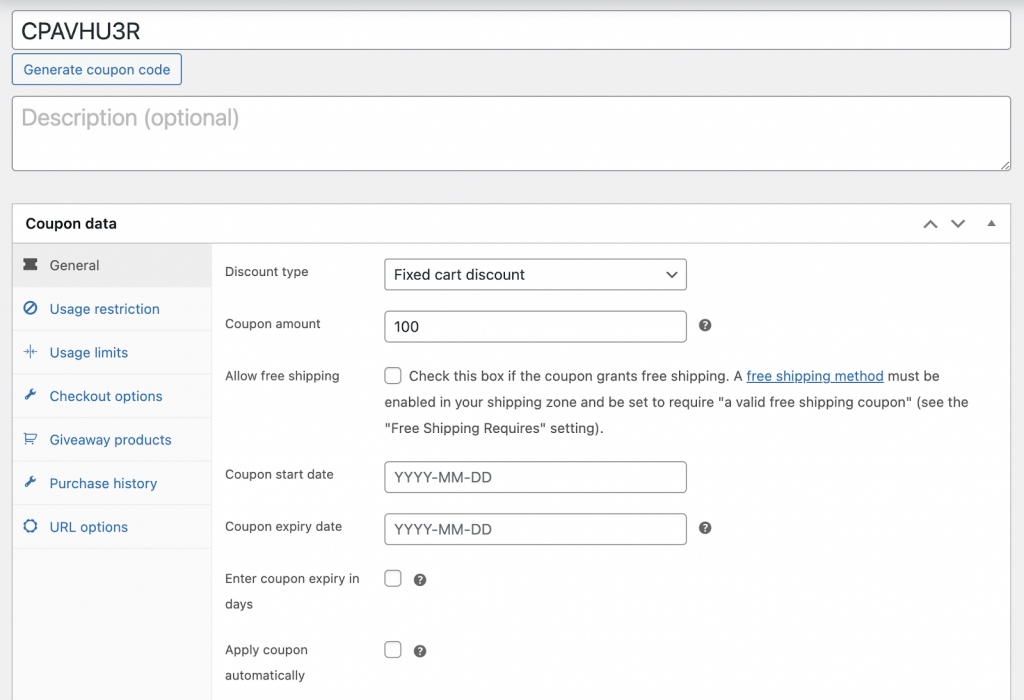Click the Giveaway products cart icon
Screen dimensions: 1024x700
coord(30,439)
